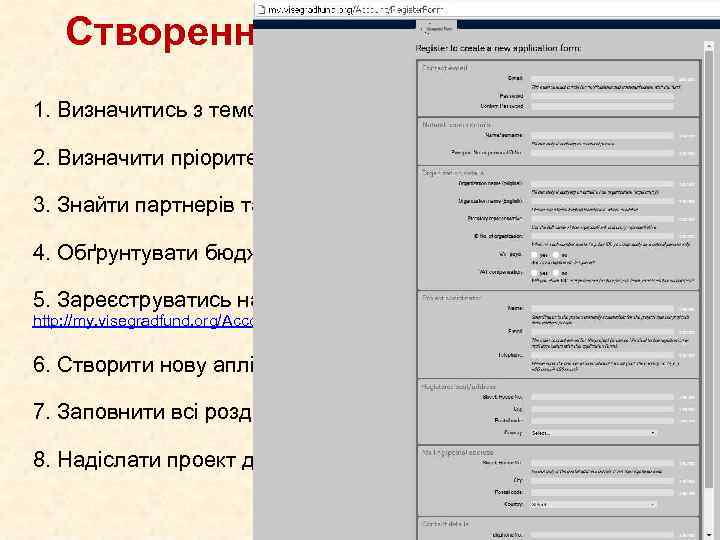Image resolution: width=720 pixels, height=540 pixels.
Task: Select the browser tab above the form
Action: coord(436,28)
